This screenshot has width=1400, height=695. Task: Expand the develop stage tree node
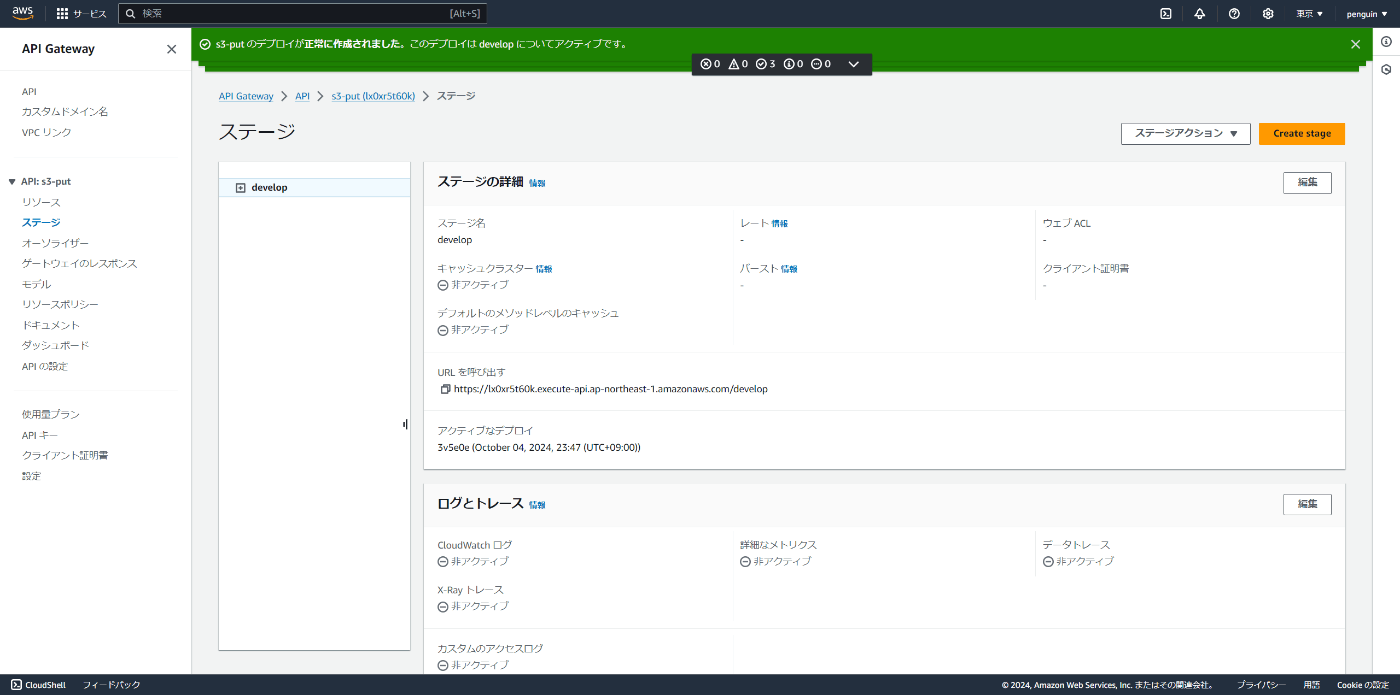(x=240, y=188)
